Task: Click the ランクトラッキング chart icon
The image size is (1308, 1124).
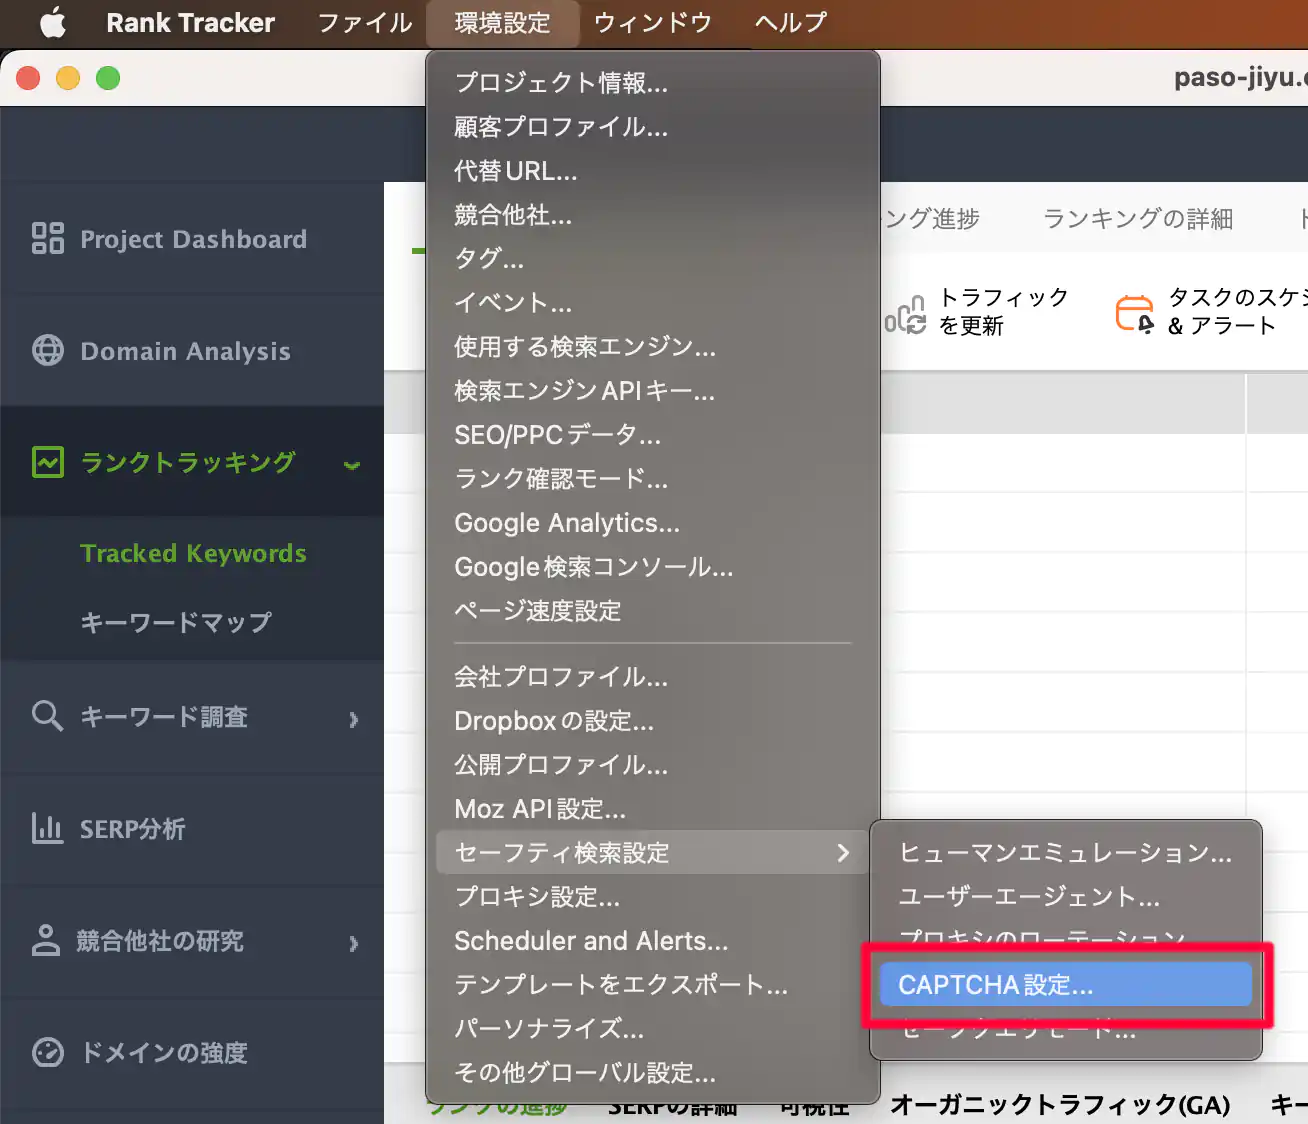Action: pyautogui.click(x=48, y=462)
